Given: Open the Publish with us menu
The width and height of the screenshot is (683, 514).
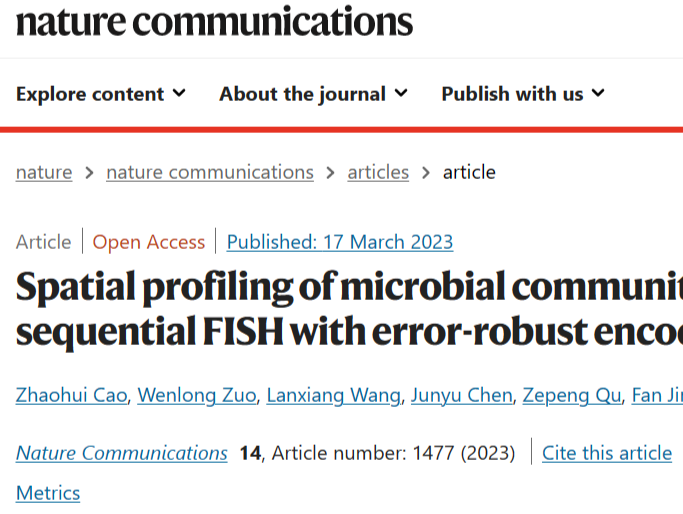Looking at the screenshot, I should point(523,94).
